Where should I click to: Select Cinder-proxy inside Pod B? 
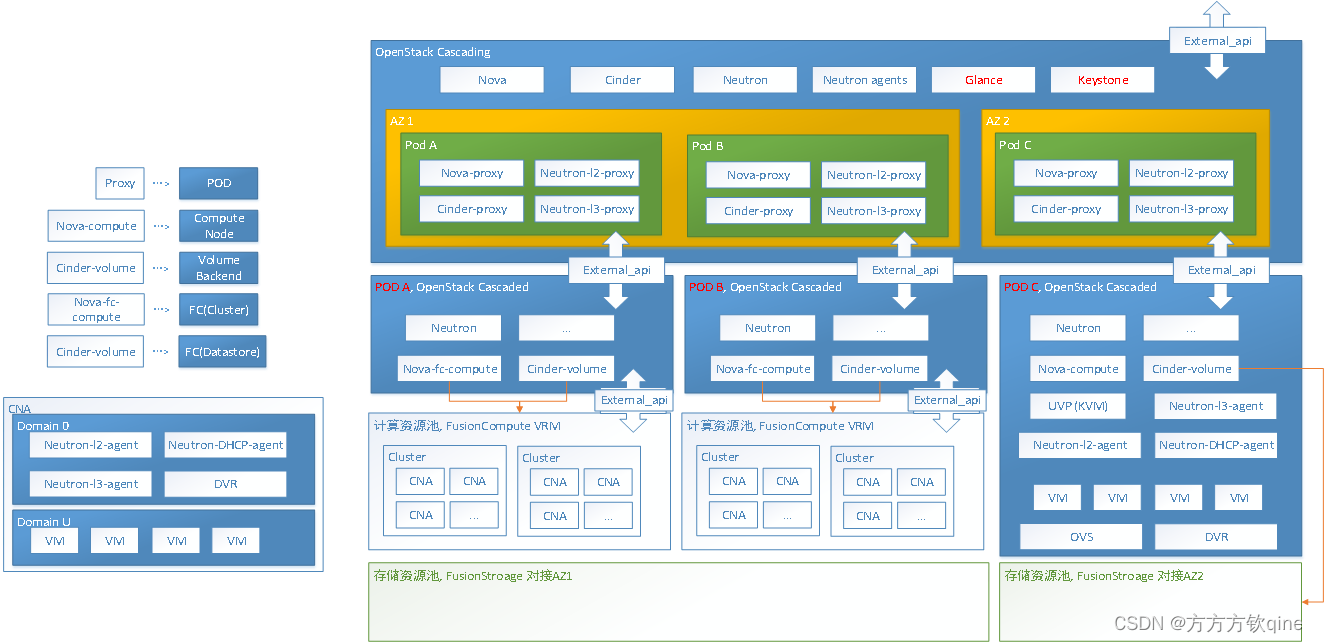(759, 211)
